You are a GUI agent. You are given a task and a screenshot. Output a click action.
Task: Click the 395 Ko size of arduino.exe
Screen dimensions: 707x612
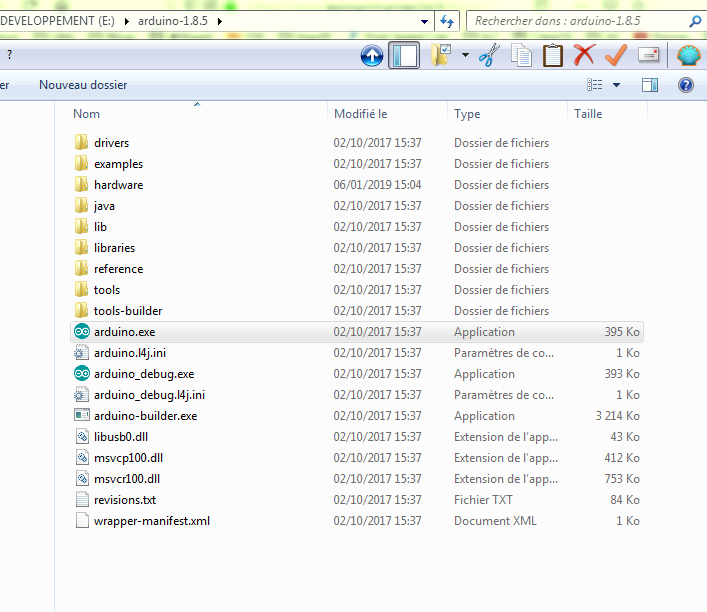(622, 332)
